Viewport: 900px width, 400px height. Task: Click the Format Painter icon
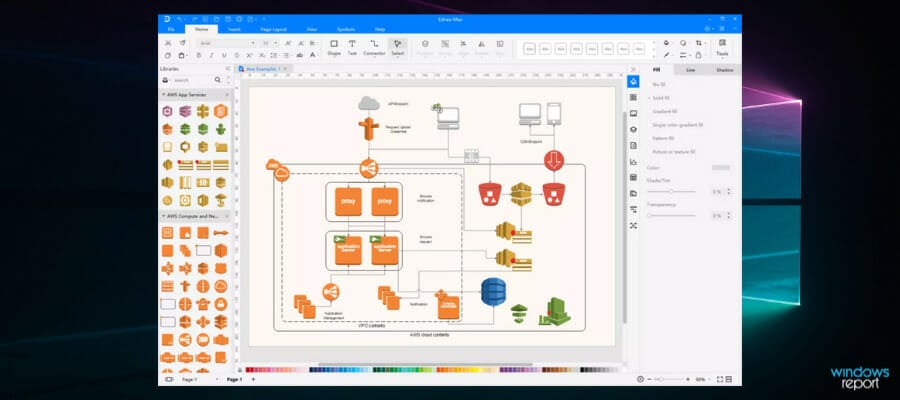(183, 43)
